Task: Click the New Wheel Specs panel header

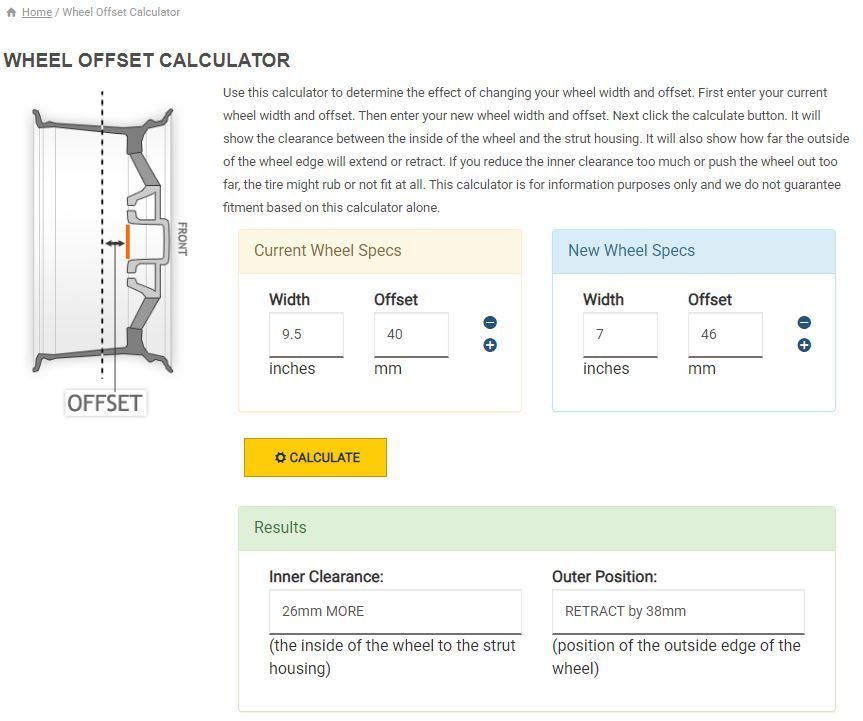Action: tap(693, 251)
